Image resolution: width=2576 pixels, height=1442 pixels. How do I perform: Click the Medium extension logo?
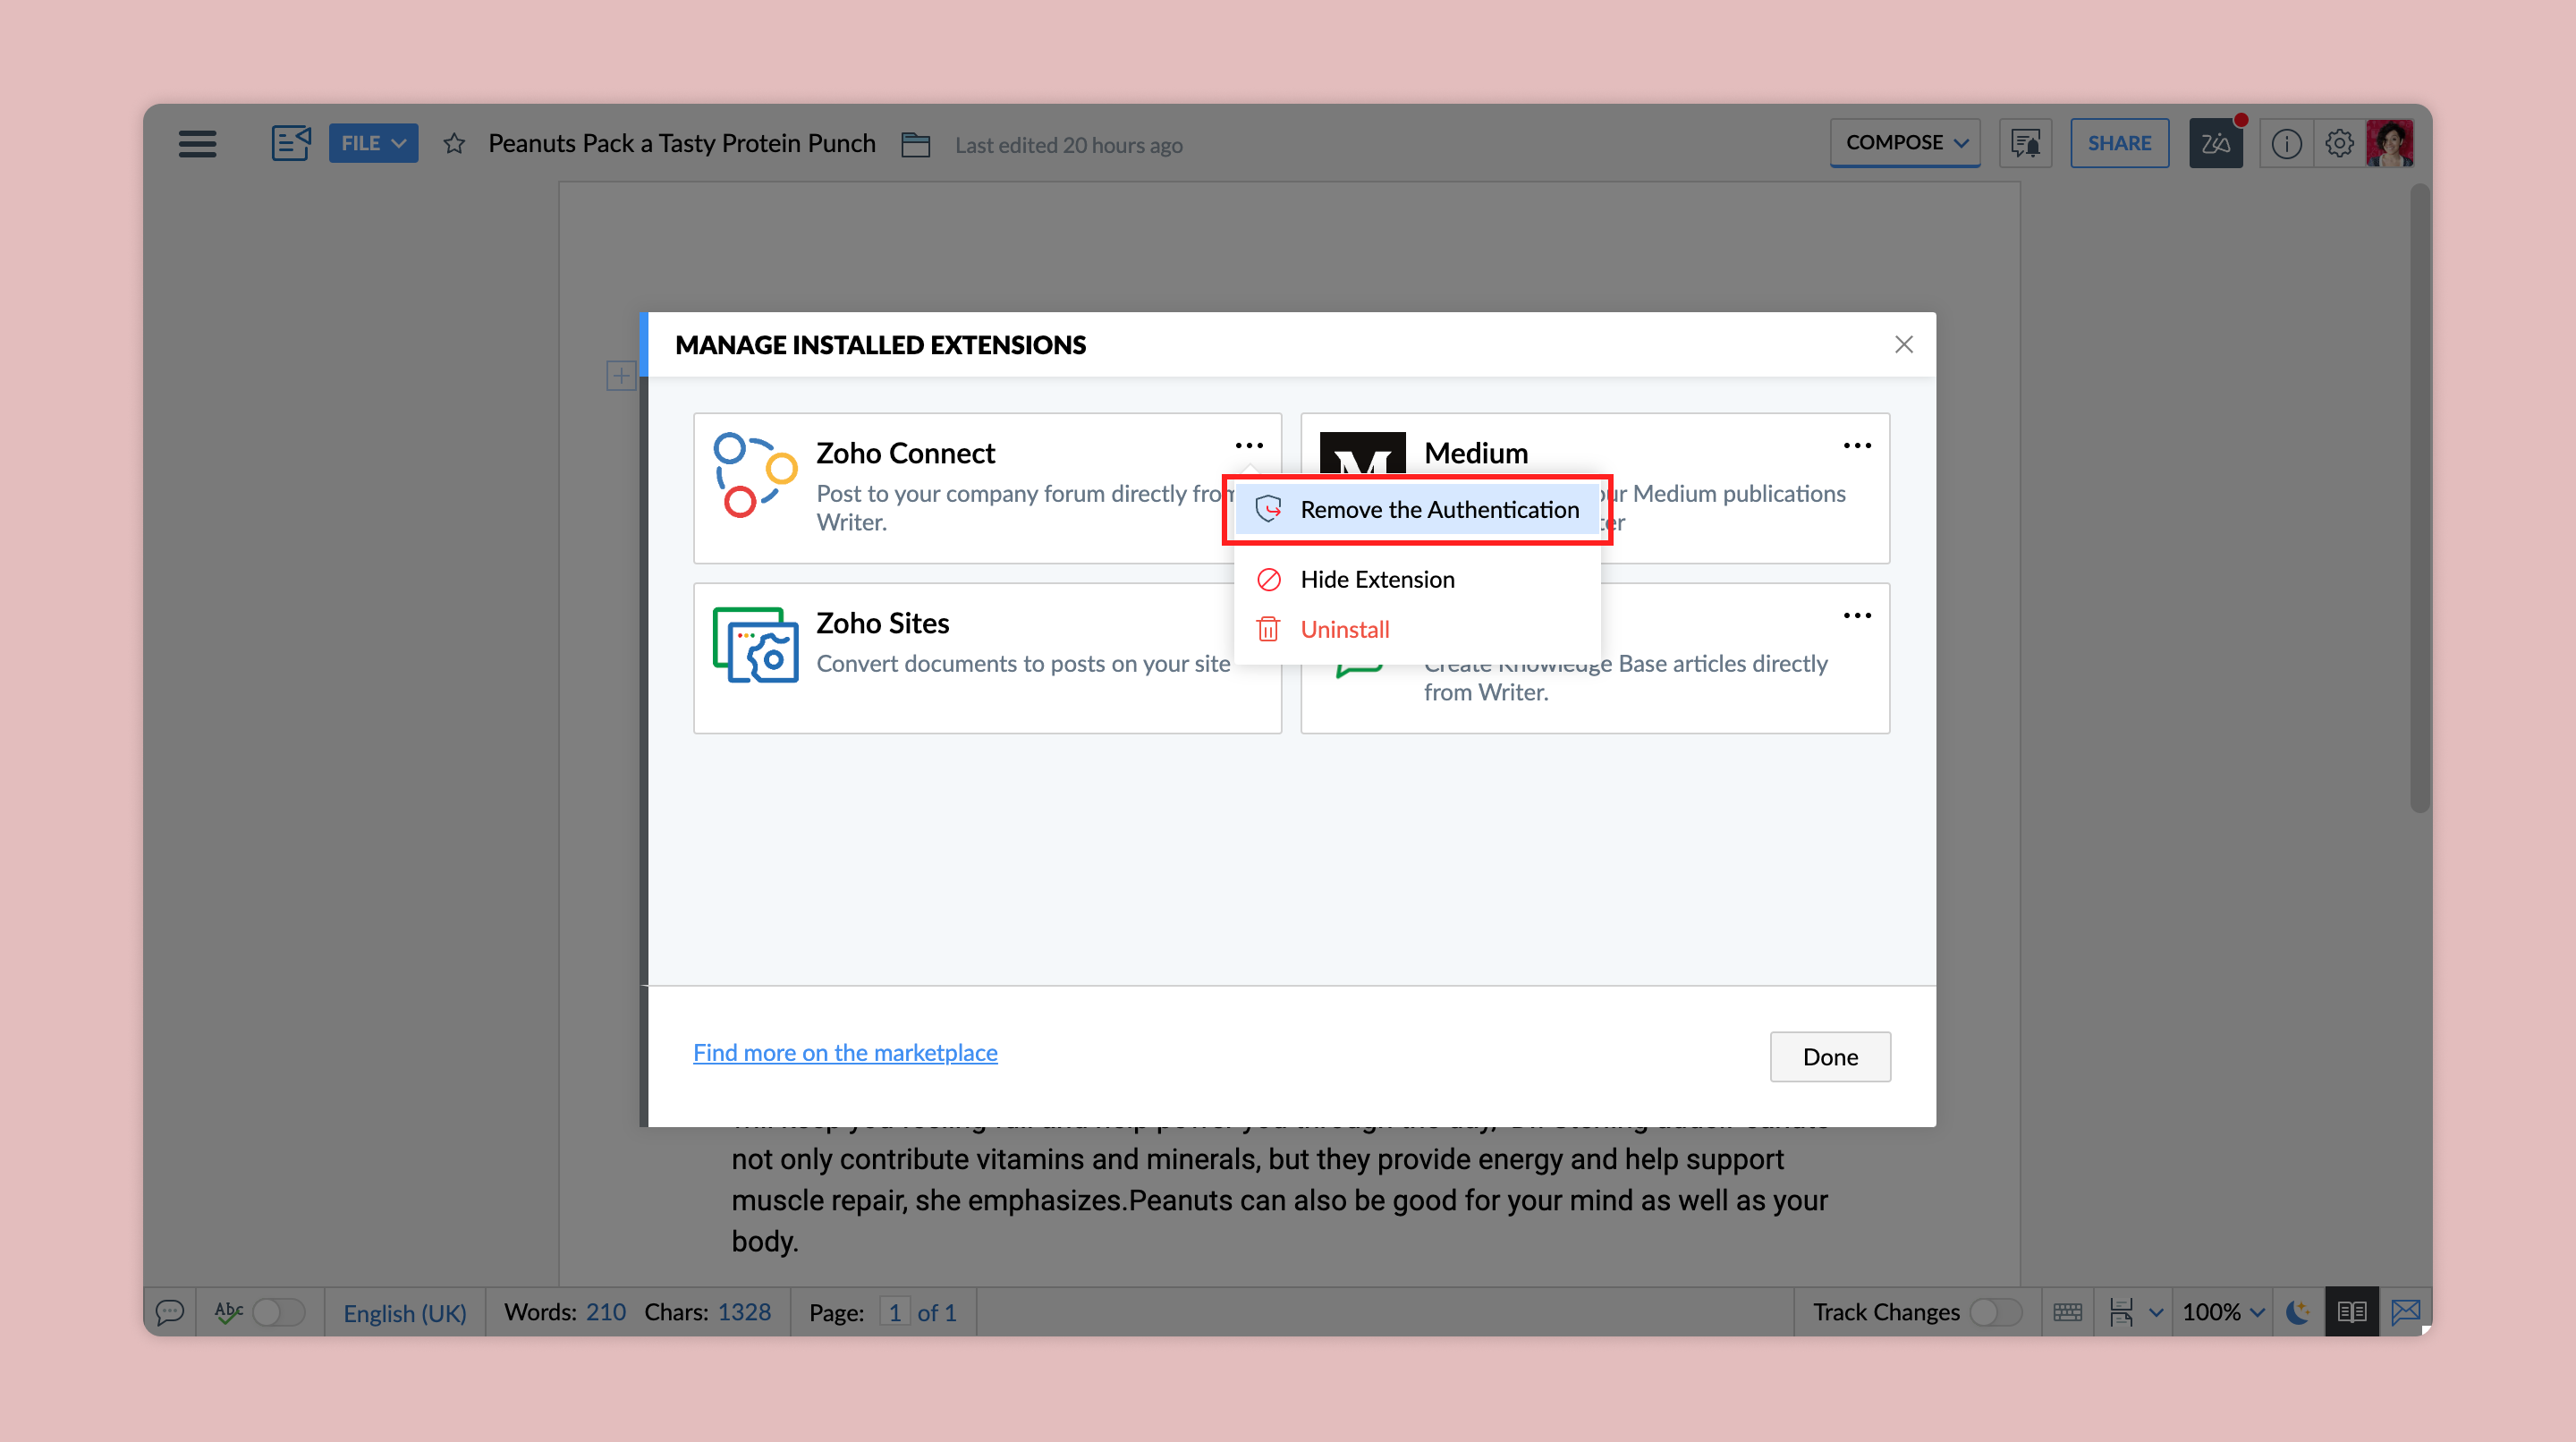point(1362,453)
